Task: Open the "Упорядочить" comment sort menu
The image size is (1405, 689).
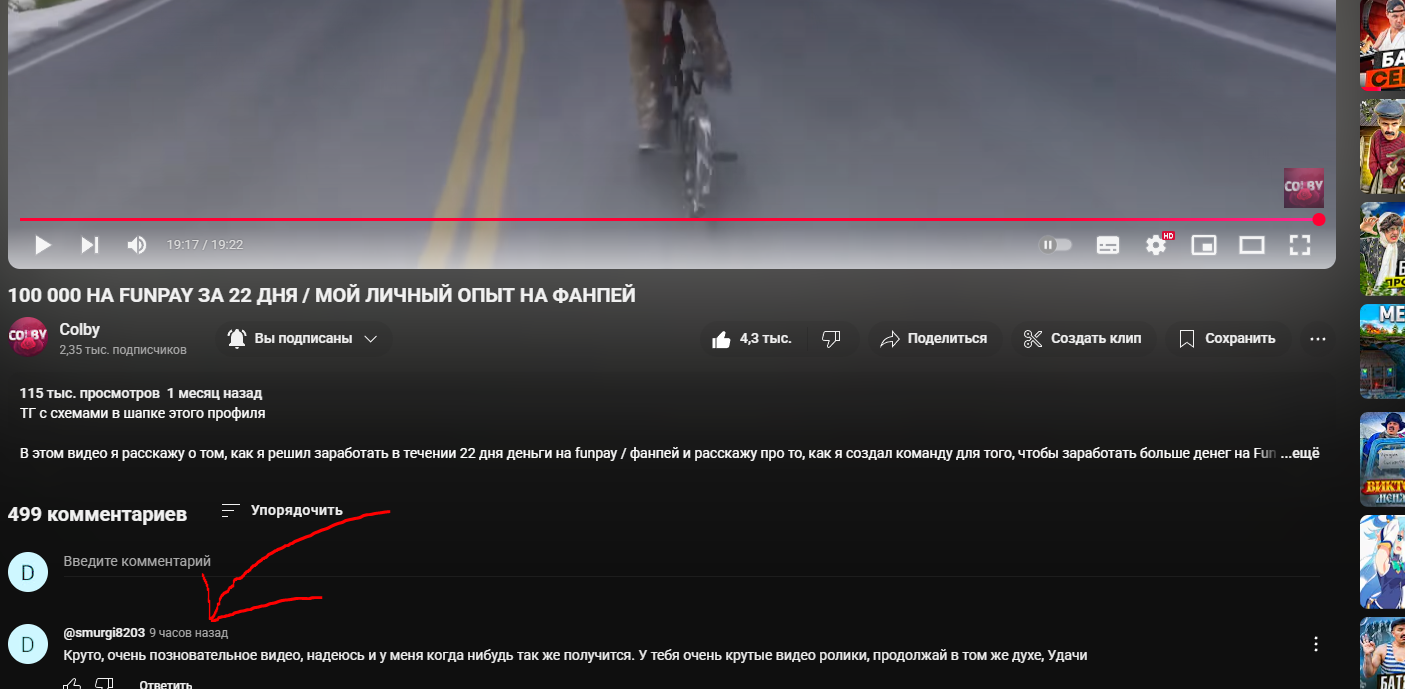Action: tap(282, 510)
